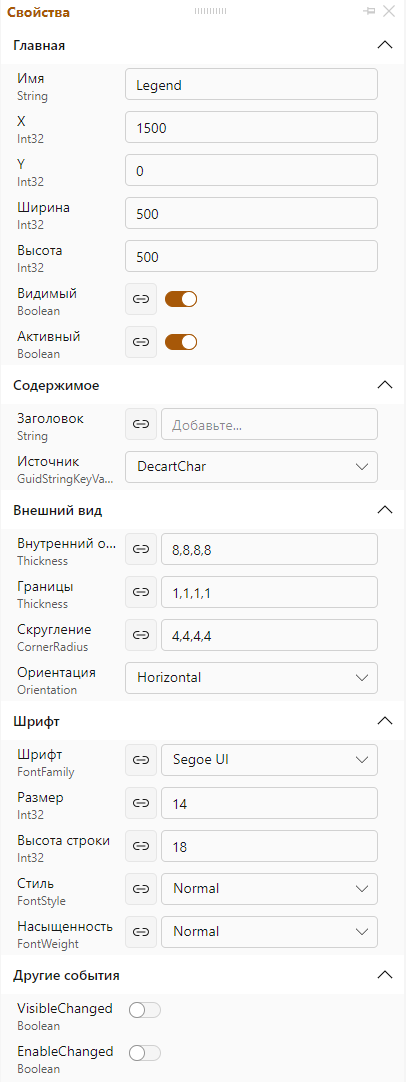Image resolution: width=406 pixels, height=1082 pixels.
Task: Click the binding link icon next to Активный
Action: pos(141,342)
